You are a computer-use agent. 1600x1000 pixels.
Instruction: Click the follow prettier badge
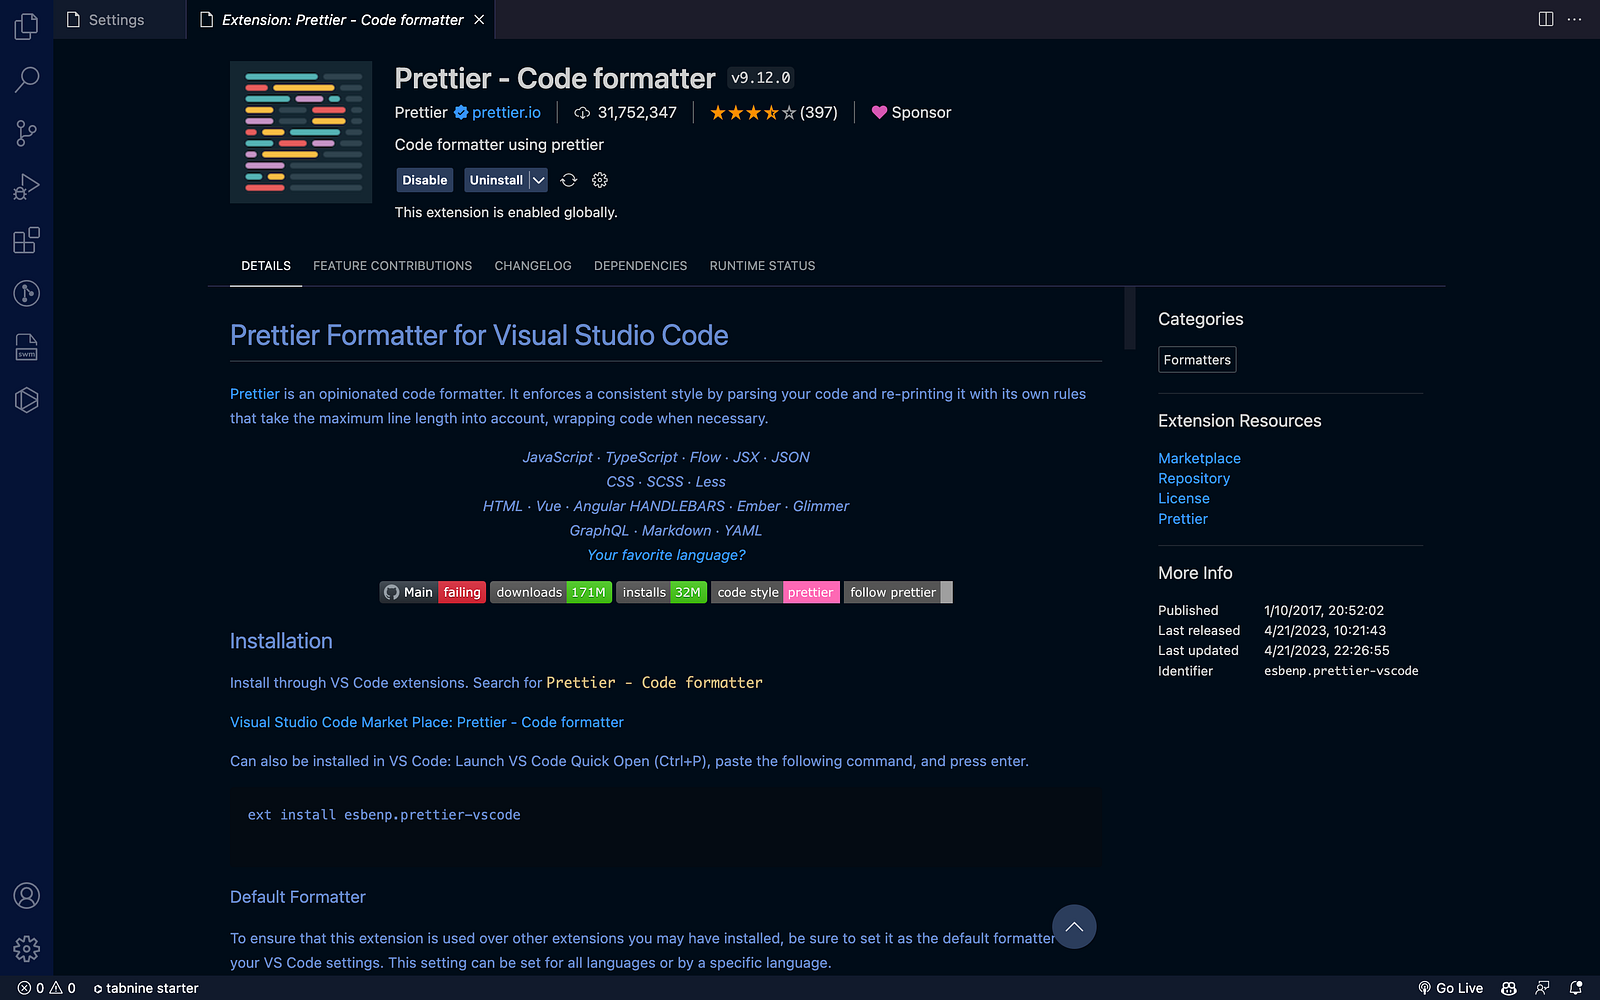click(x=898, y=592)
